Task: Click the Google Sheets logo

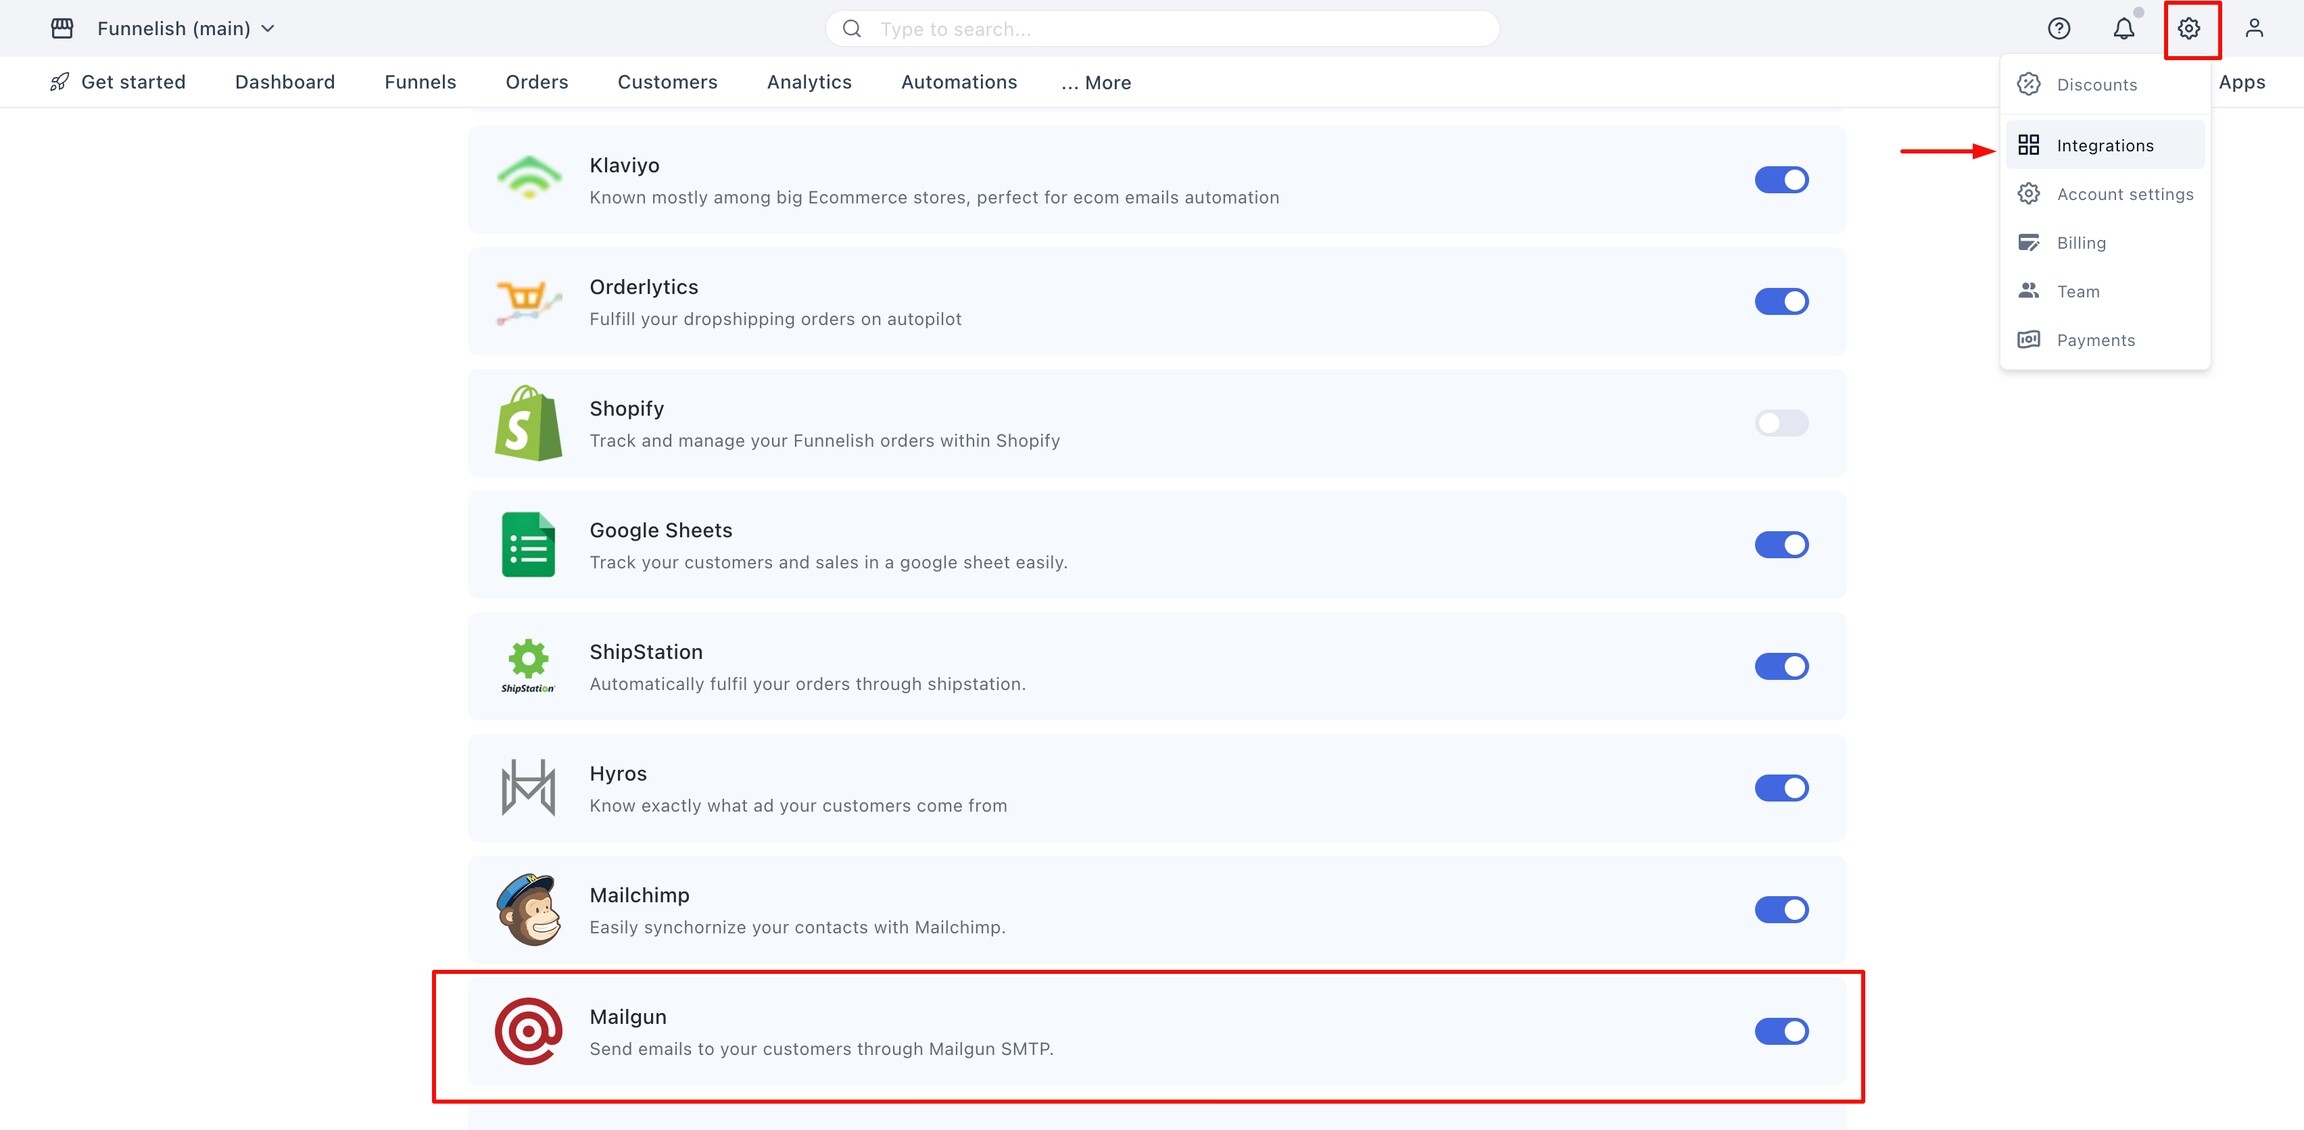Action: point(528,545)
